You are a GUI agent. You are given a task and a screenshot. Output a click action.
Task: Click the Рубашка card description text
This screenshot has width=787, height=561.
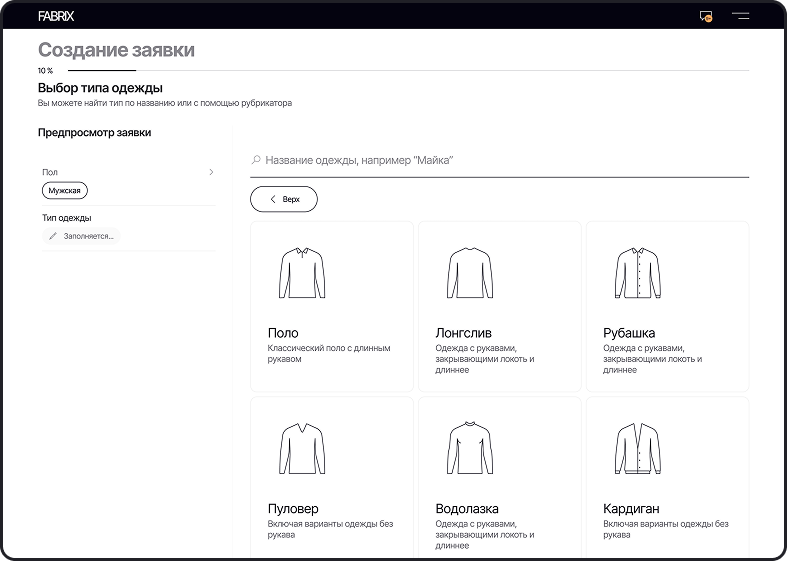point(652,359)
